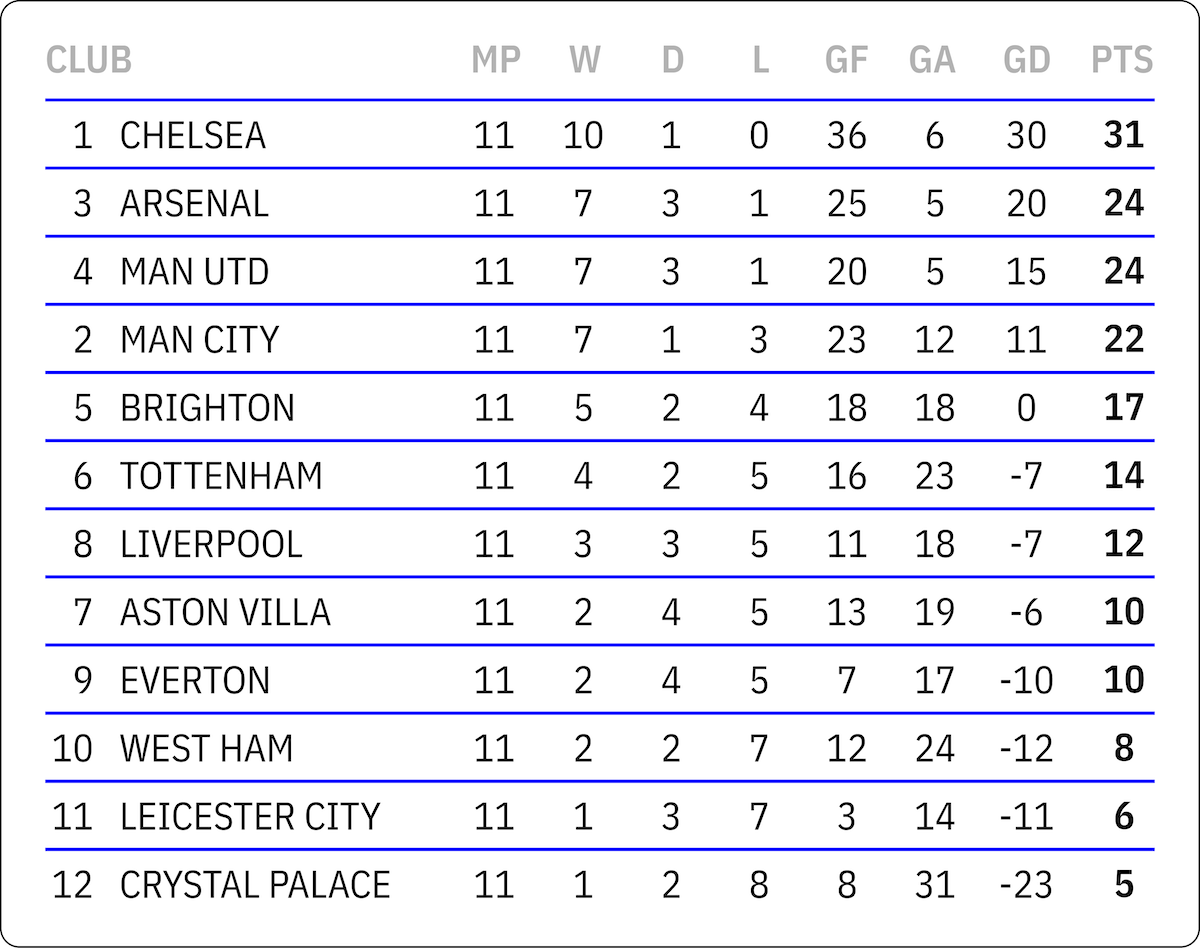
Task: Click WEST HAM club name
Action: click(207, 748)
